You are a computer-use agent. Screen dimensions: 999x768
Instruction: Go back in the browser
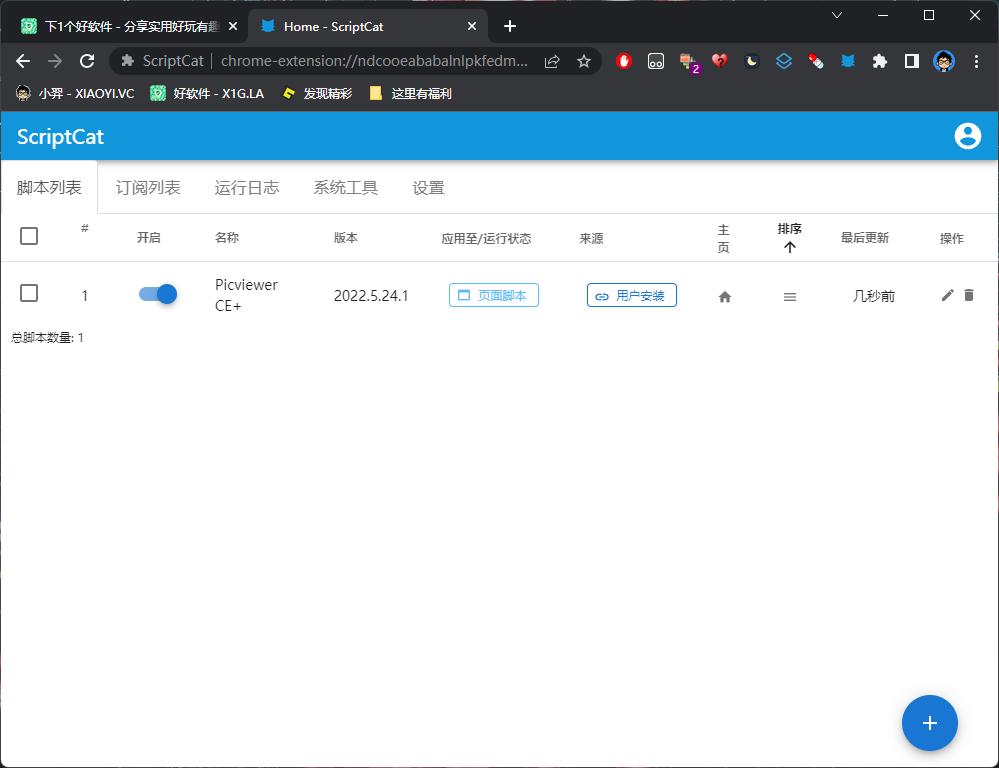pyautogui.click(x=23, y=61)
